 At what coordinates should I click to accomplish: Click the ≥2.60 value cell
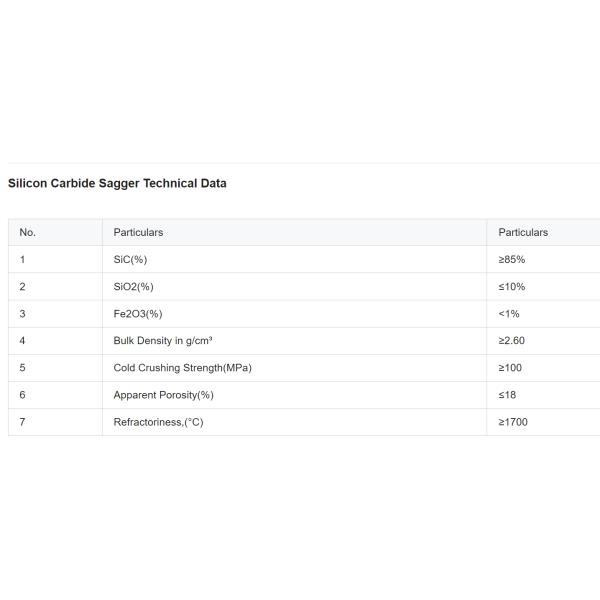click(512, 340)
